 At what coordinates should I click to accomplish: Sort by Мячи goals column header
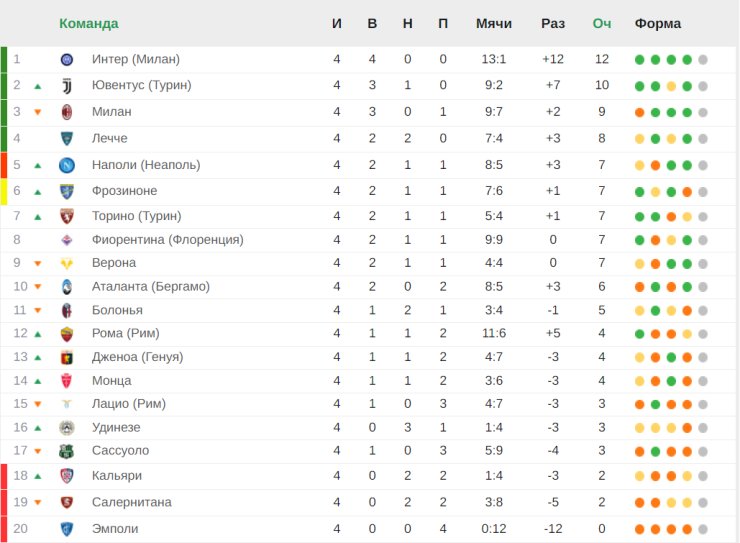coord(494,24)
